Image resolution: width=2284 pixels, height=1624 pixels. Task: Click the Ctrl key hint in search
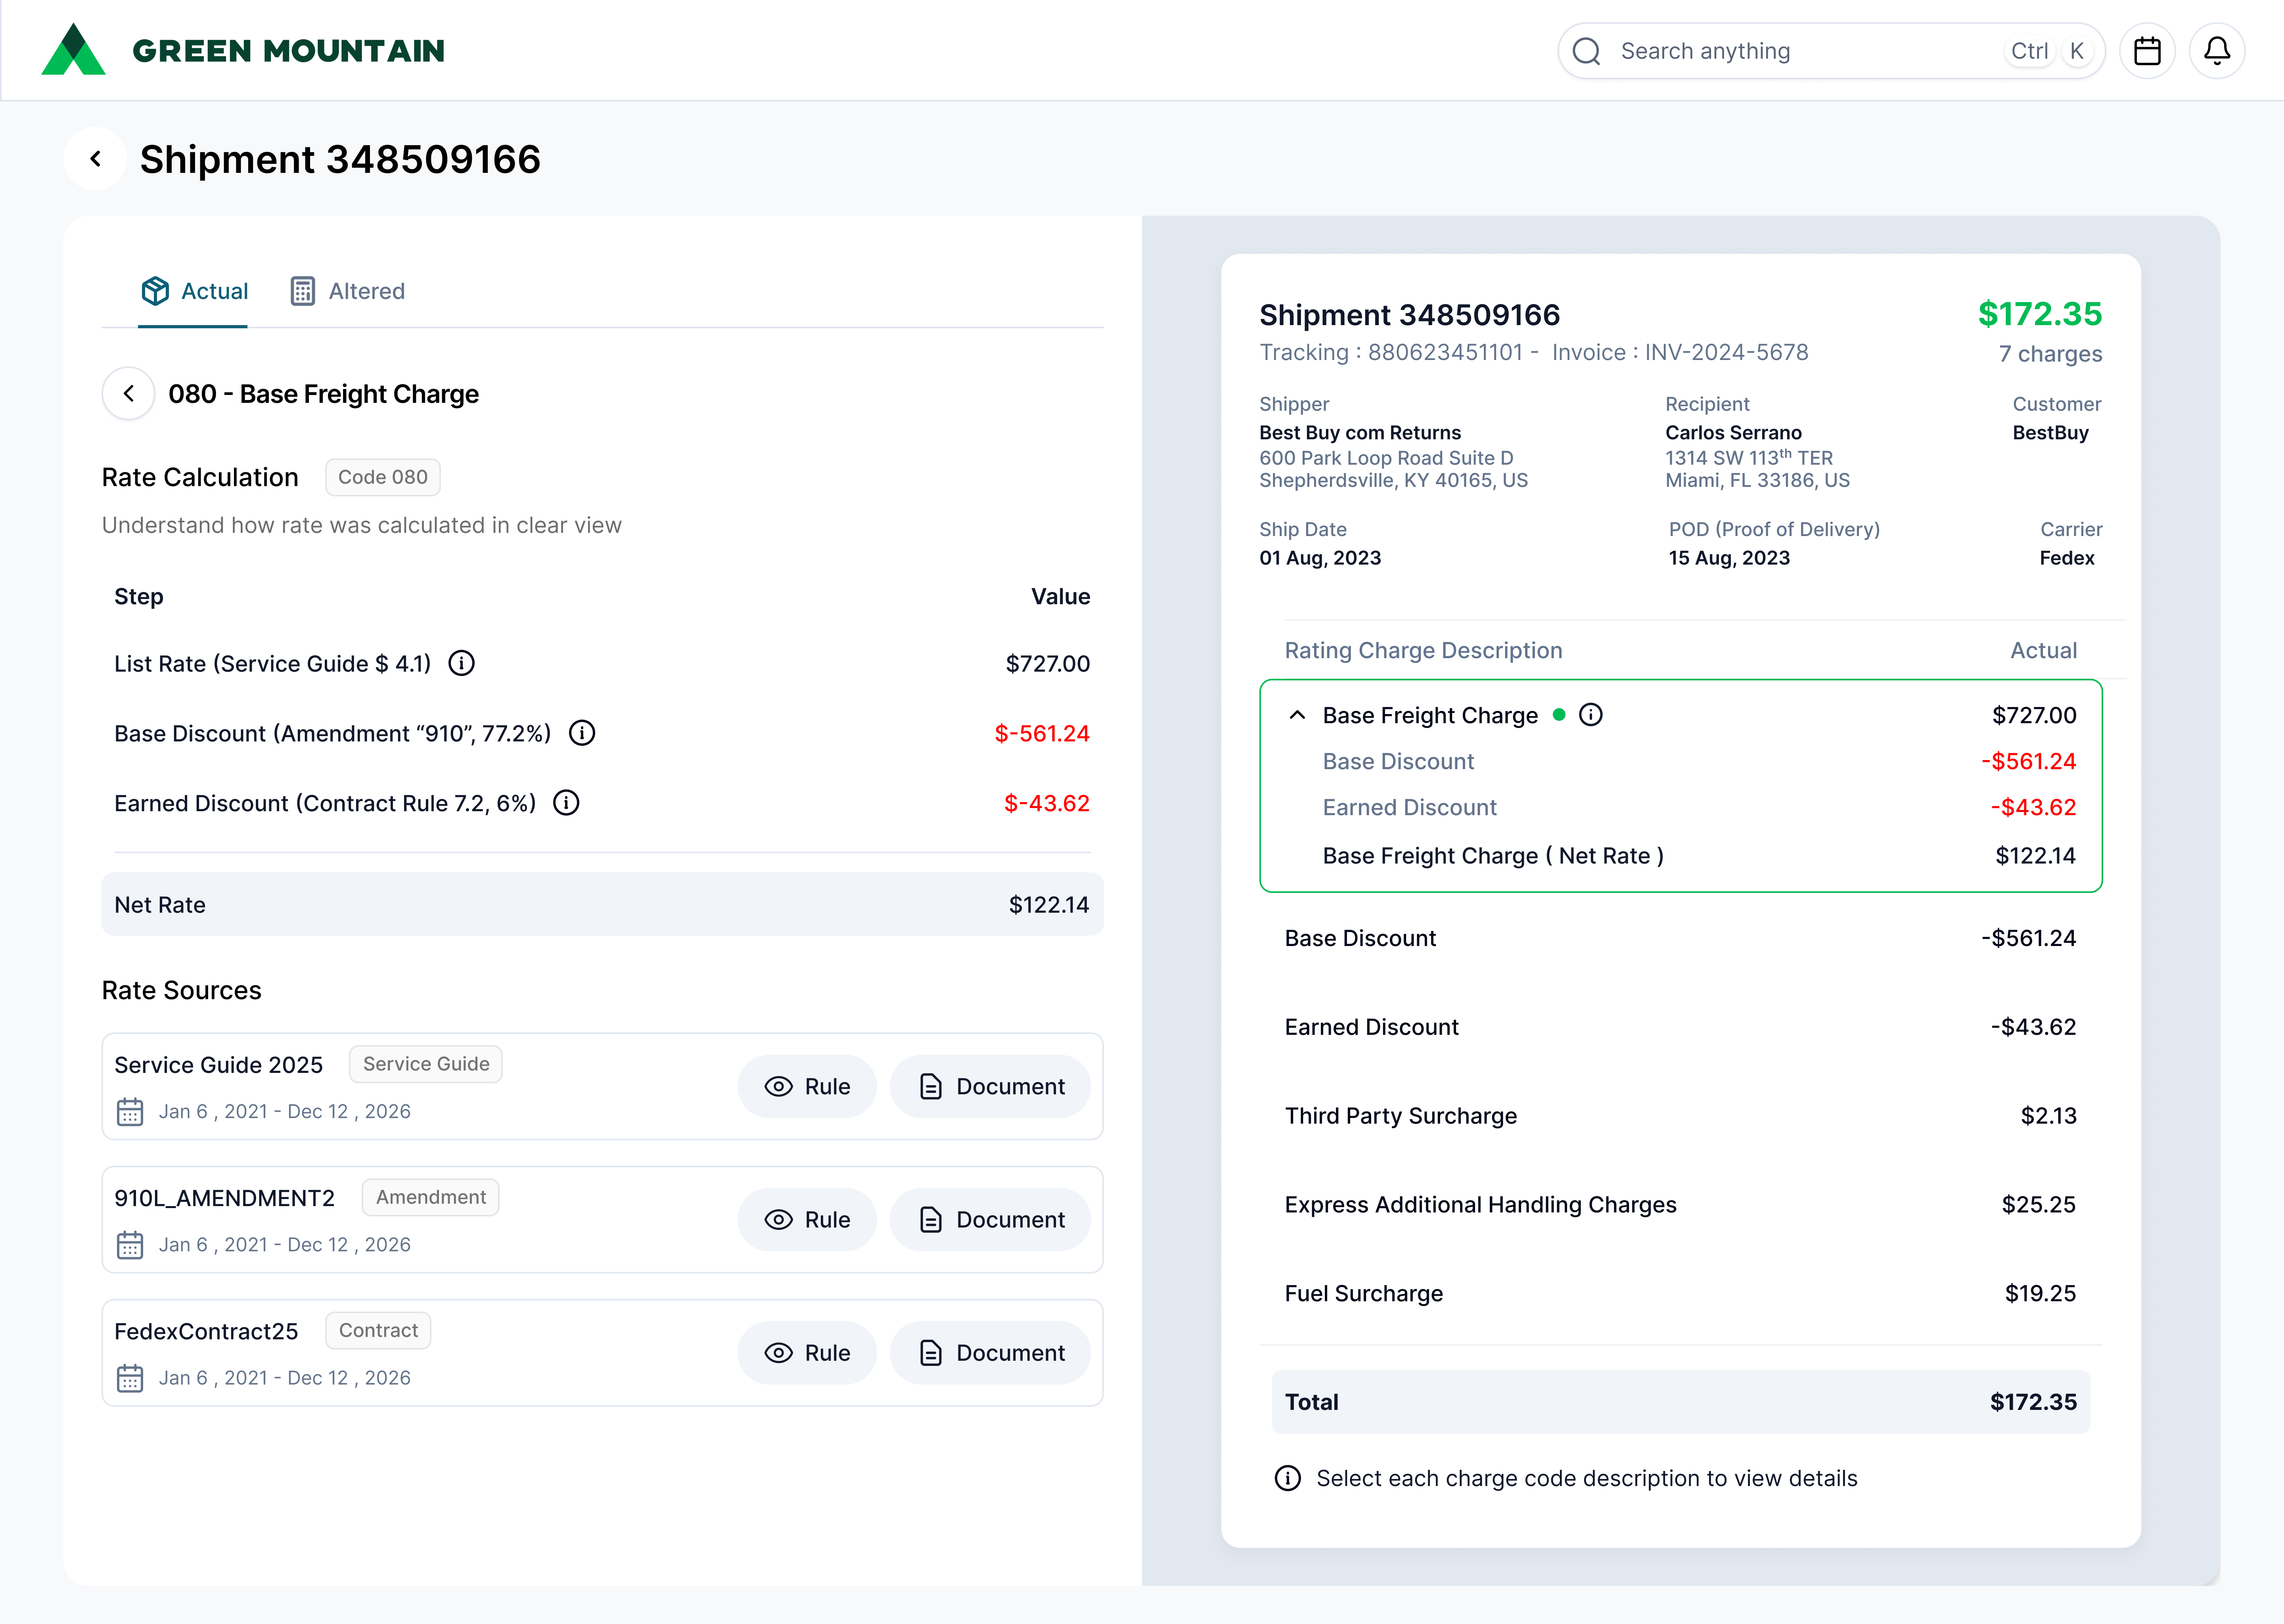pyautogui.click(x=2029, y=51)
